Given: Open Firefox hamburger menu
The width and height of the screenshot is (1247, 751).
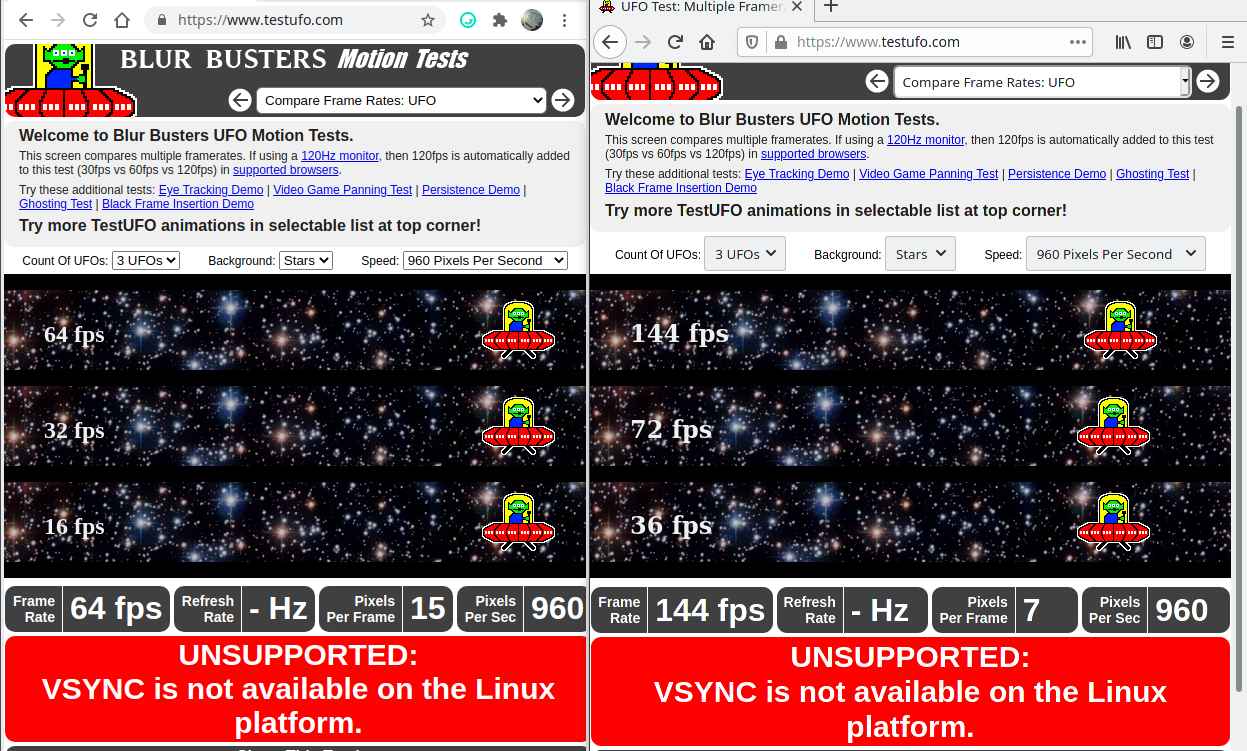Looking at the screenshot, I should [1228, 42].
